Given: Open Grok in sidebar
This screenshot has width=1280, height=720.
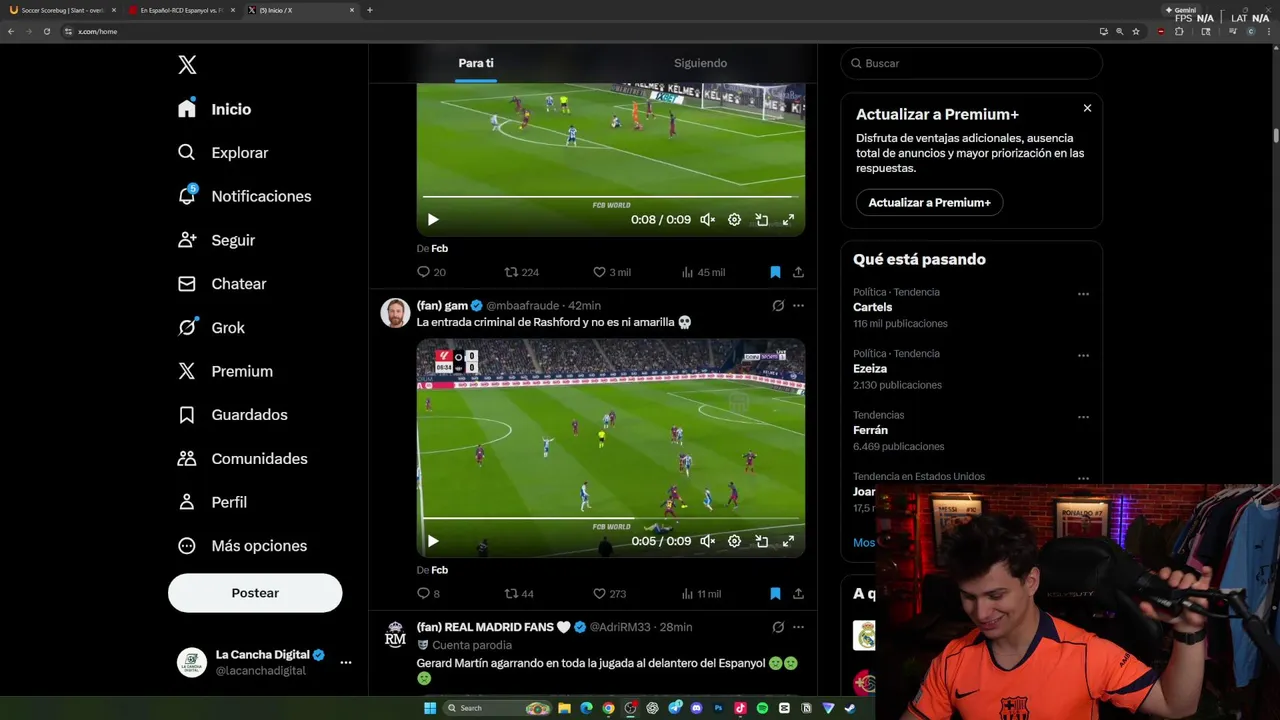Looking at the screenshot, I should click(211, 327).
